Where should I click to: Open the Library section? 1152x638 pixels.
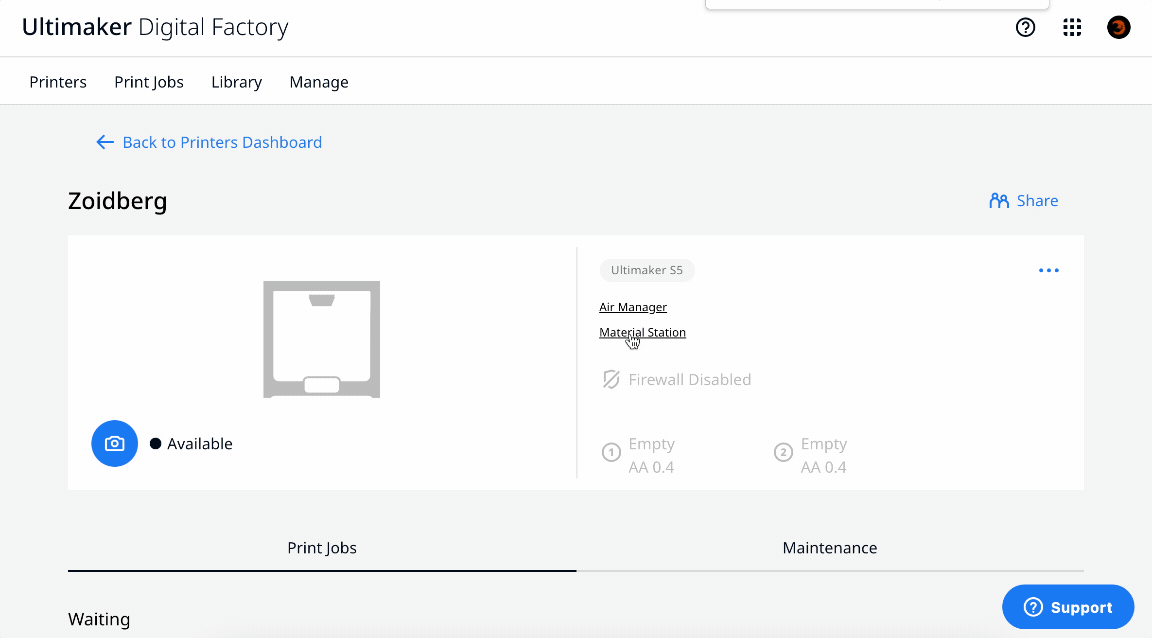tap(236, 82)
